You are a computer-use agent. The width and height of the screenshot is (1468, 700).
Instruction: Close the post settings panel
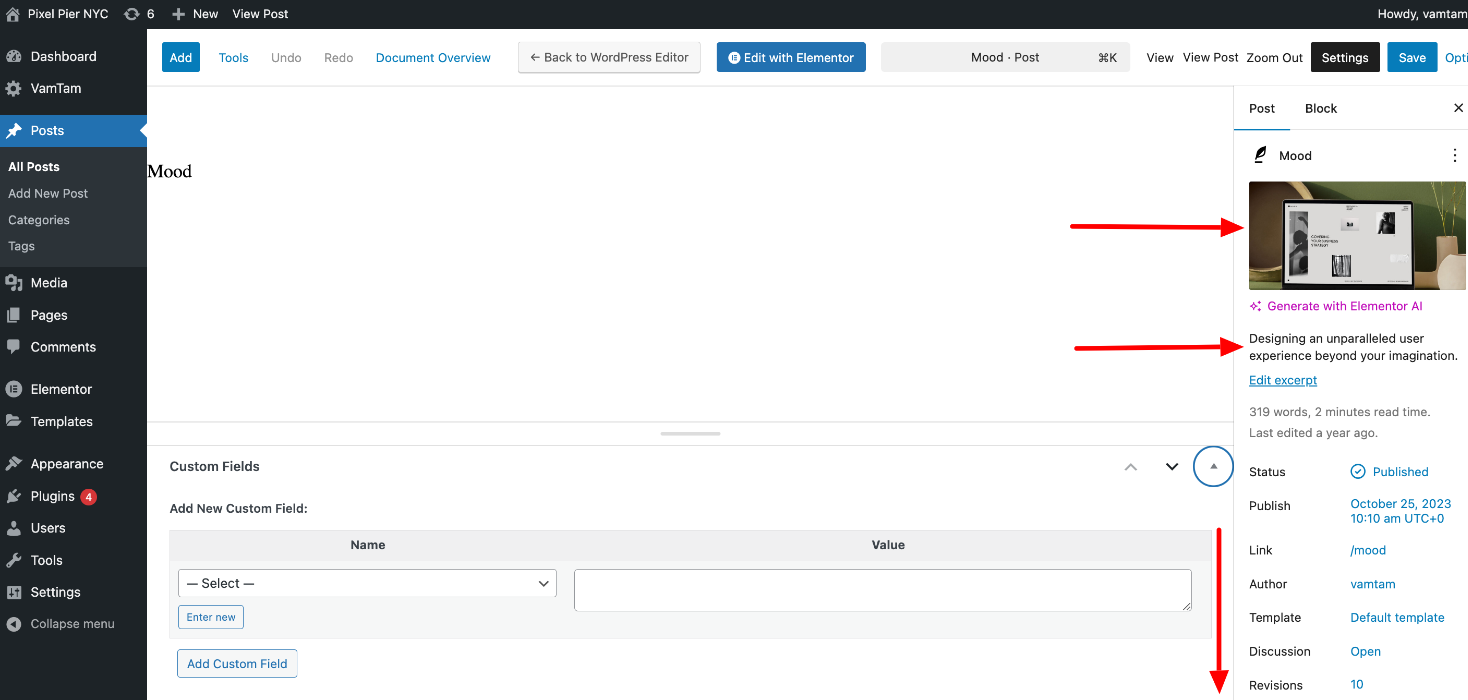1458,108
